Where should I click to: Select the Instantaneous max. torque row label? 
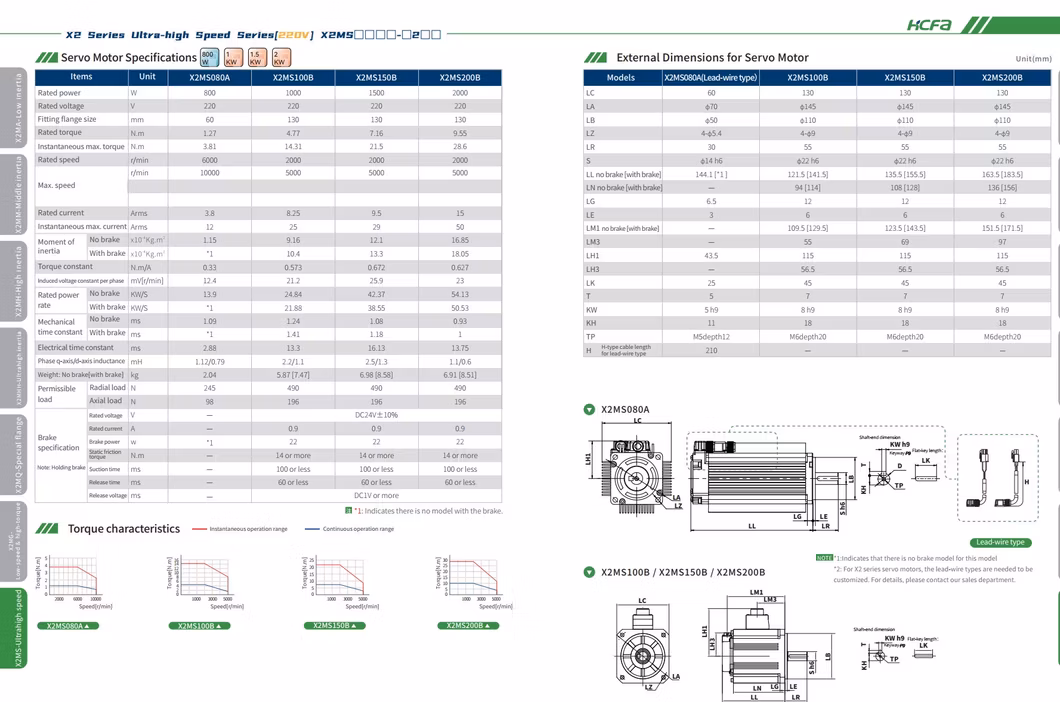click(81, 146)
